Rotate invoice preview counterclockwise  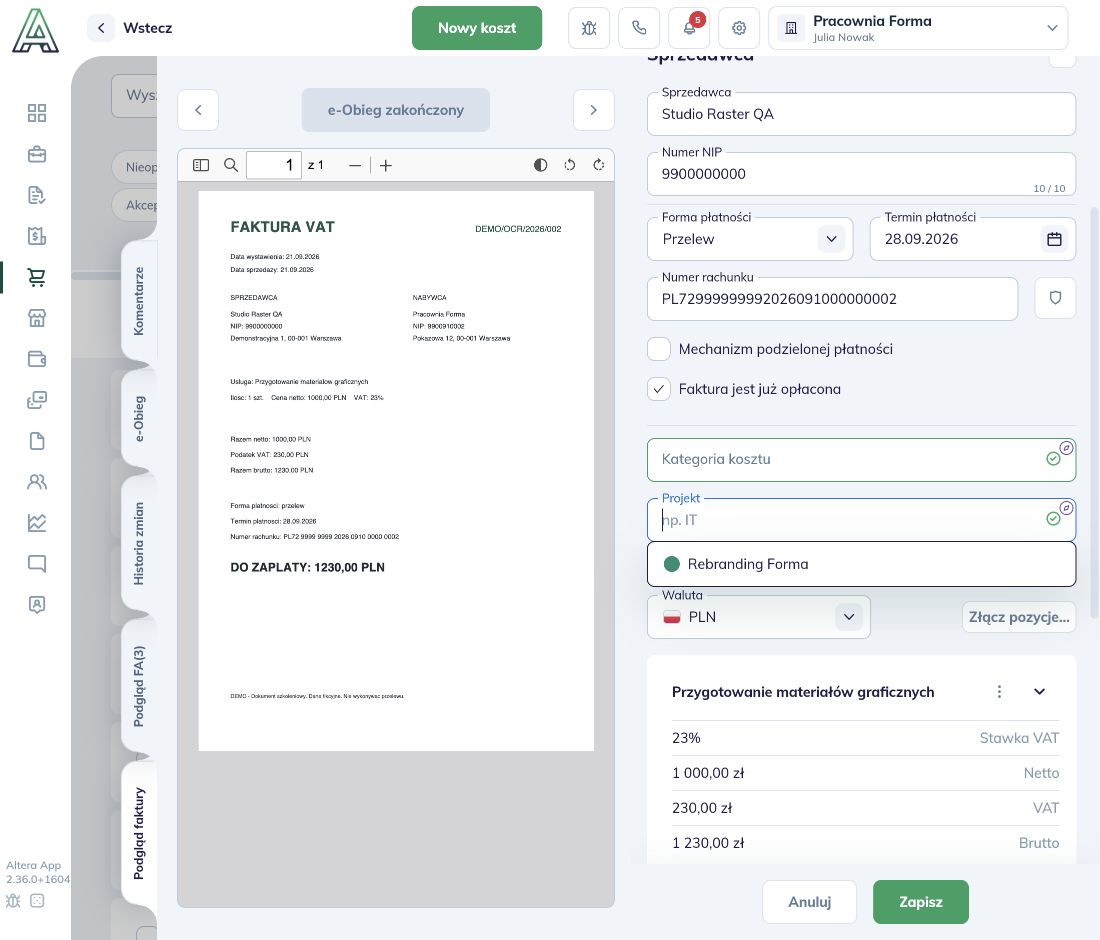570,165
